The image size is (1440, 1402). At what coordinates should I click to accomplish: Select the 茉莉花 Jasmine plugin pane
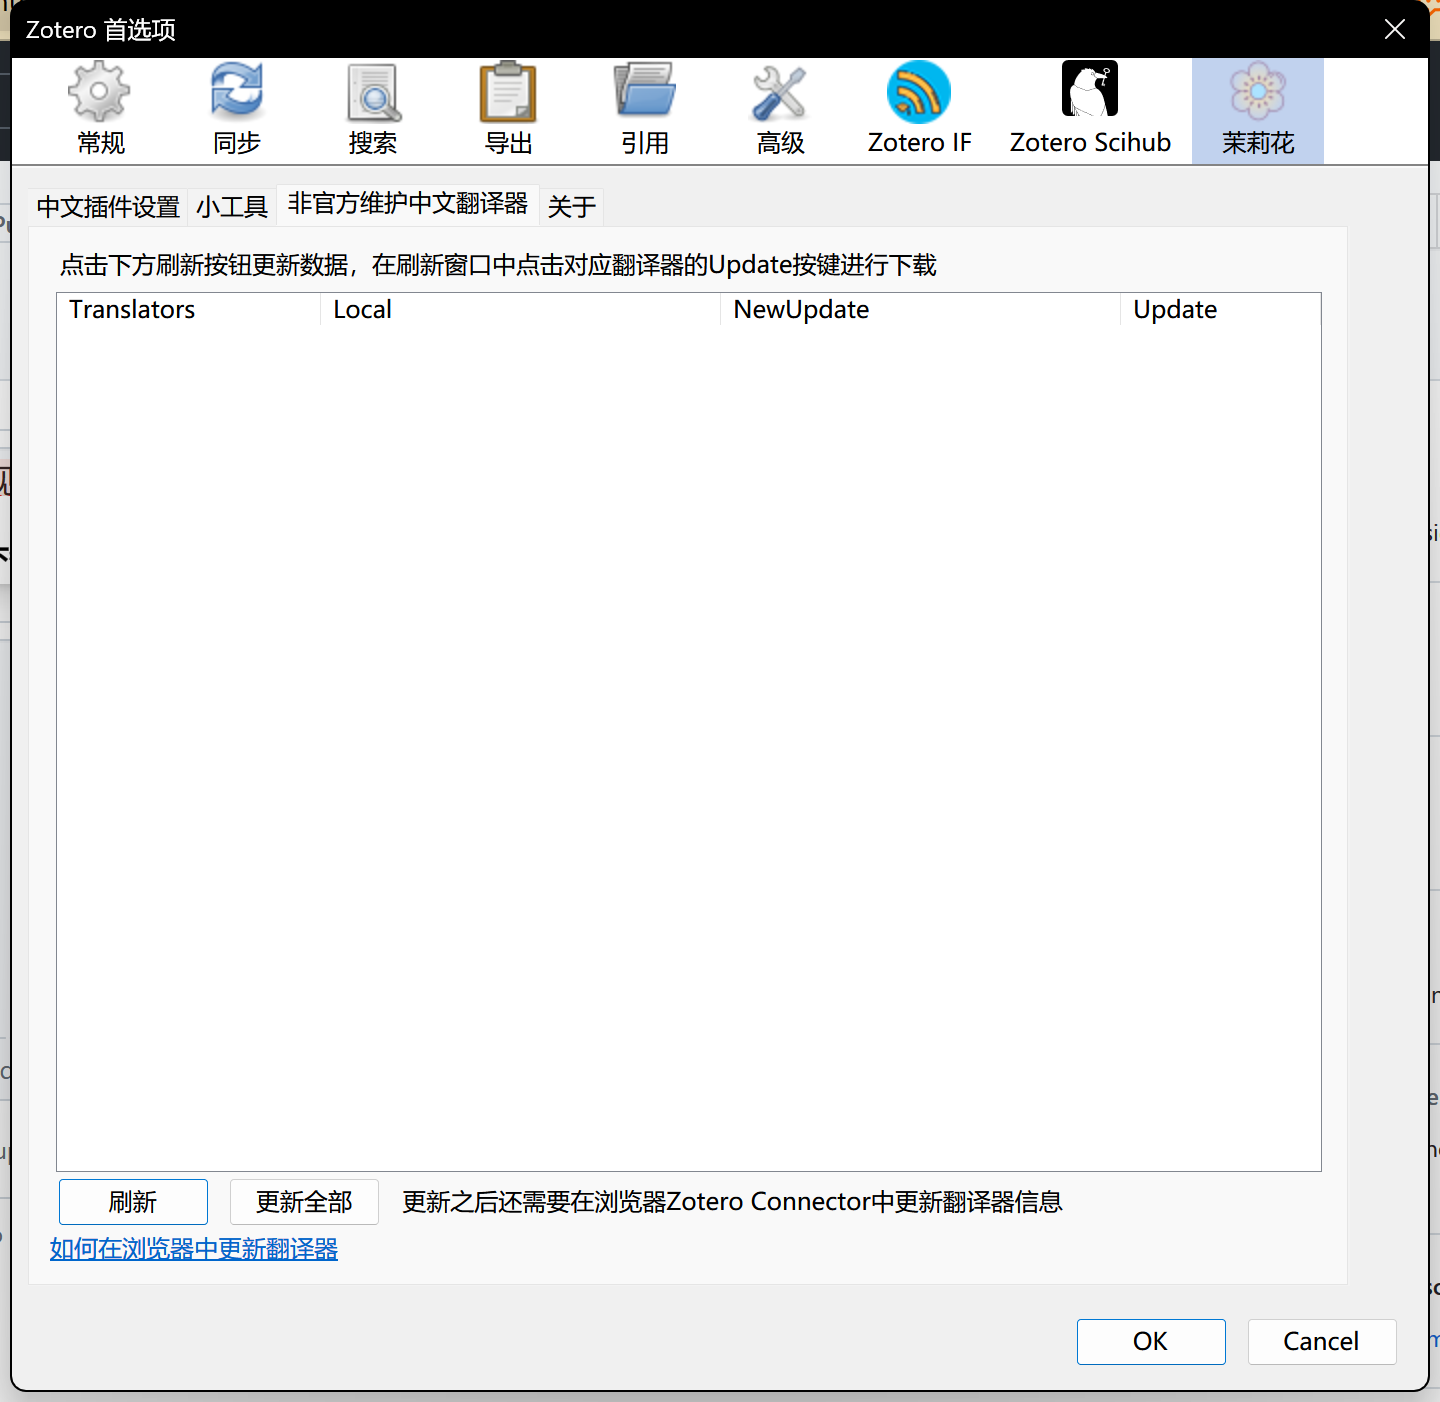coord(1258,110)
